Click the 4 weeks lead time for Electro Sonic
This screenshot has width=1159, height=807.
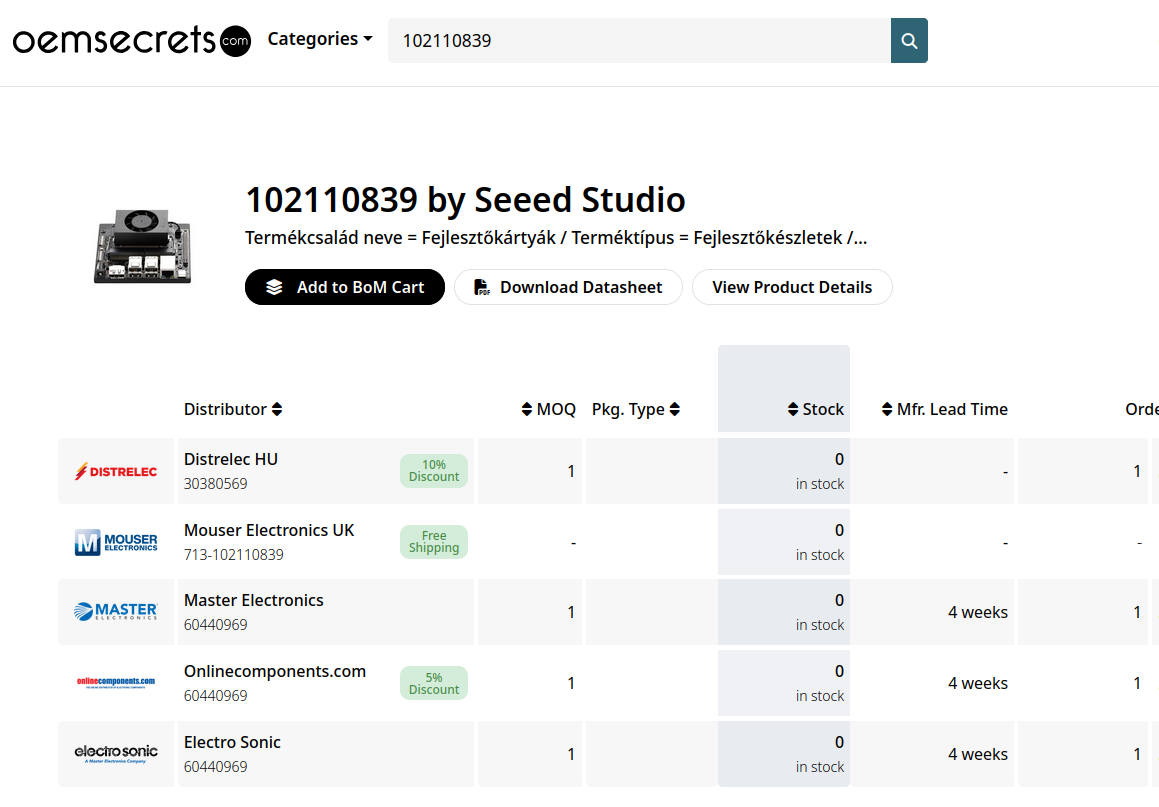coord(978,754)
